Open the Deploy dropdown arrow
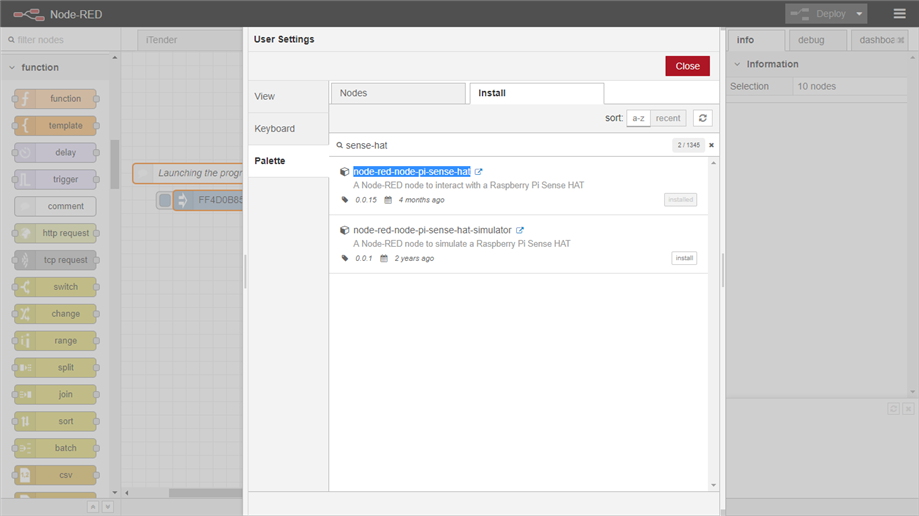The image size is (919, 516). [x=859, y=14]
